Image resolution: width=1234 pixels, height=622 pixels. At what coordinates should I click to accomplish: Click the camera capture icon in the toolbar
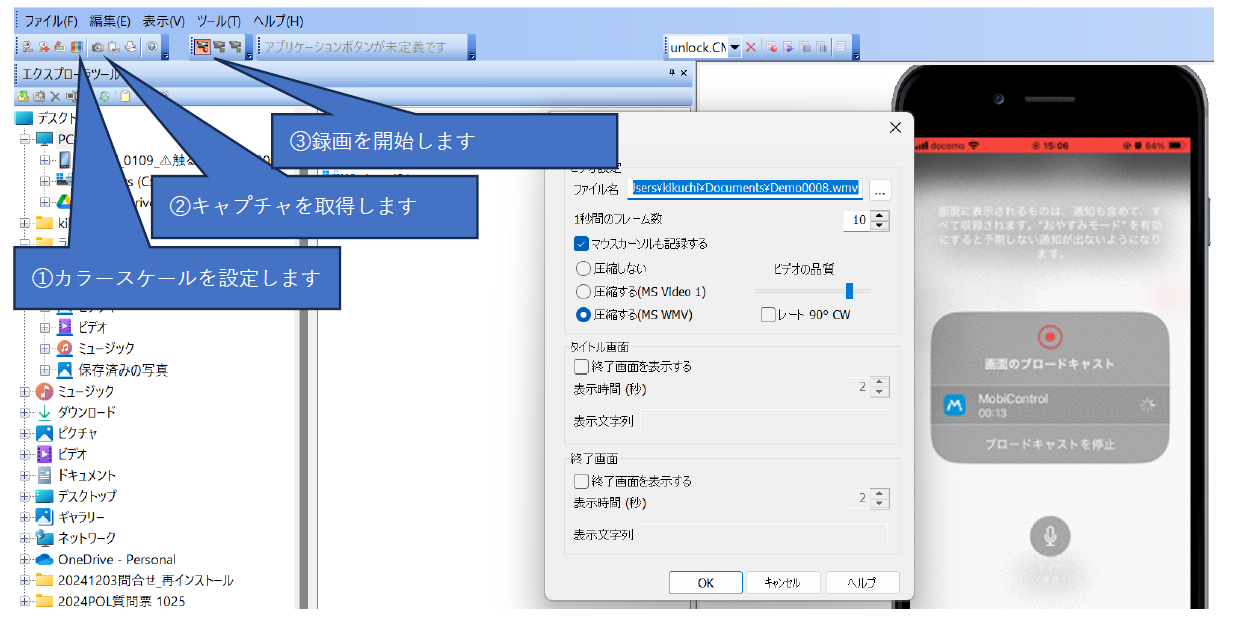coord(97,47)
